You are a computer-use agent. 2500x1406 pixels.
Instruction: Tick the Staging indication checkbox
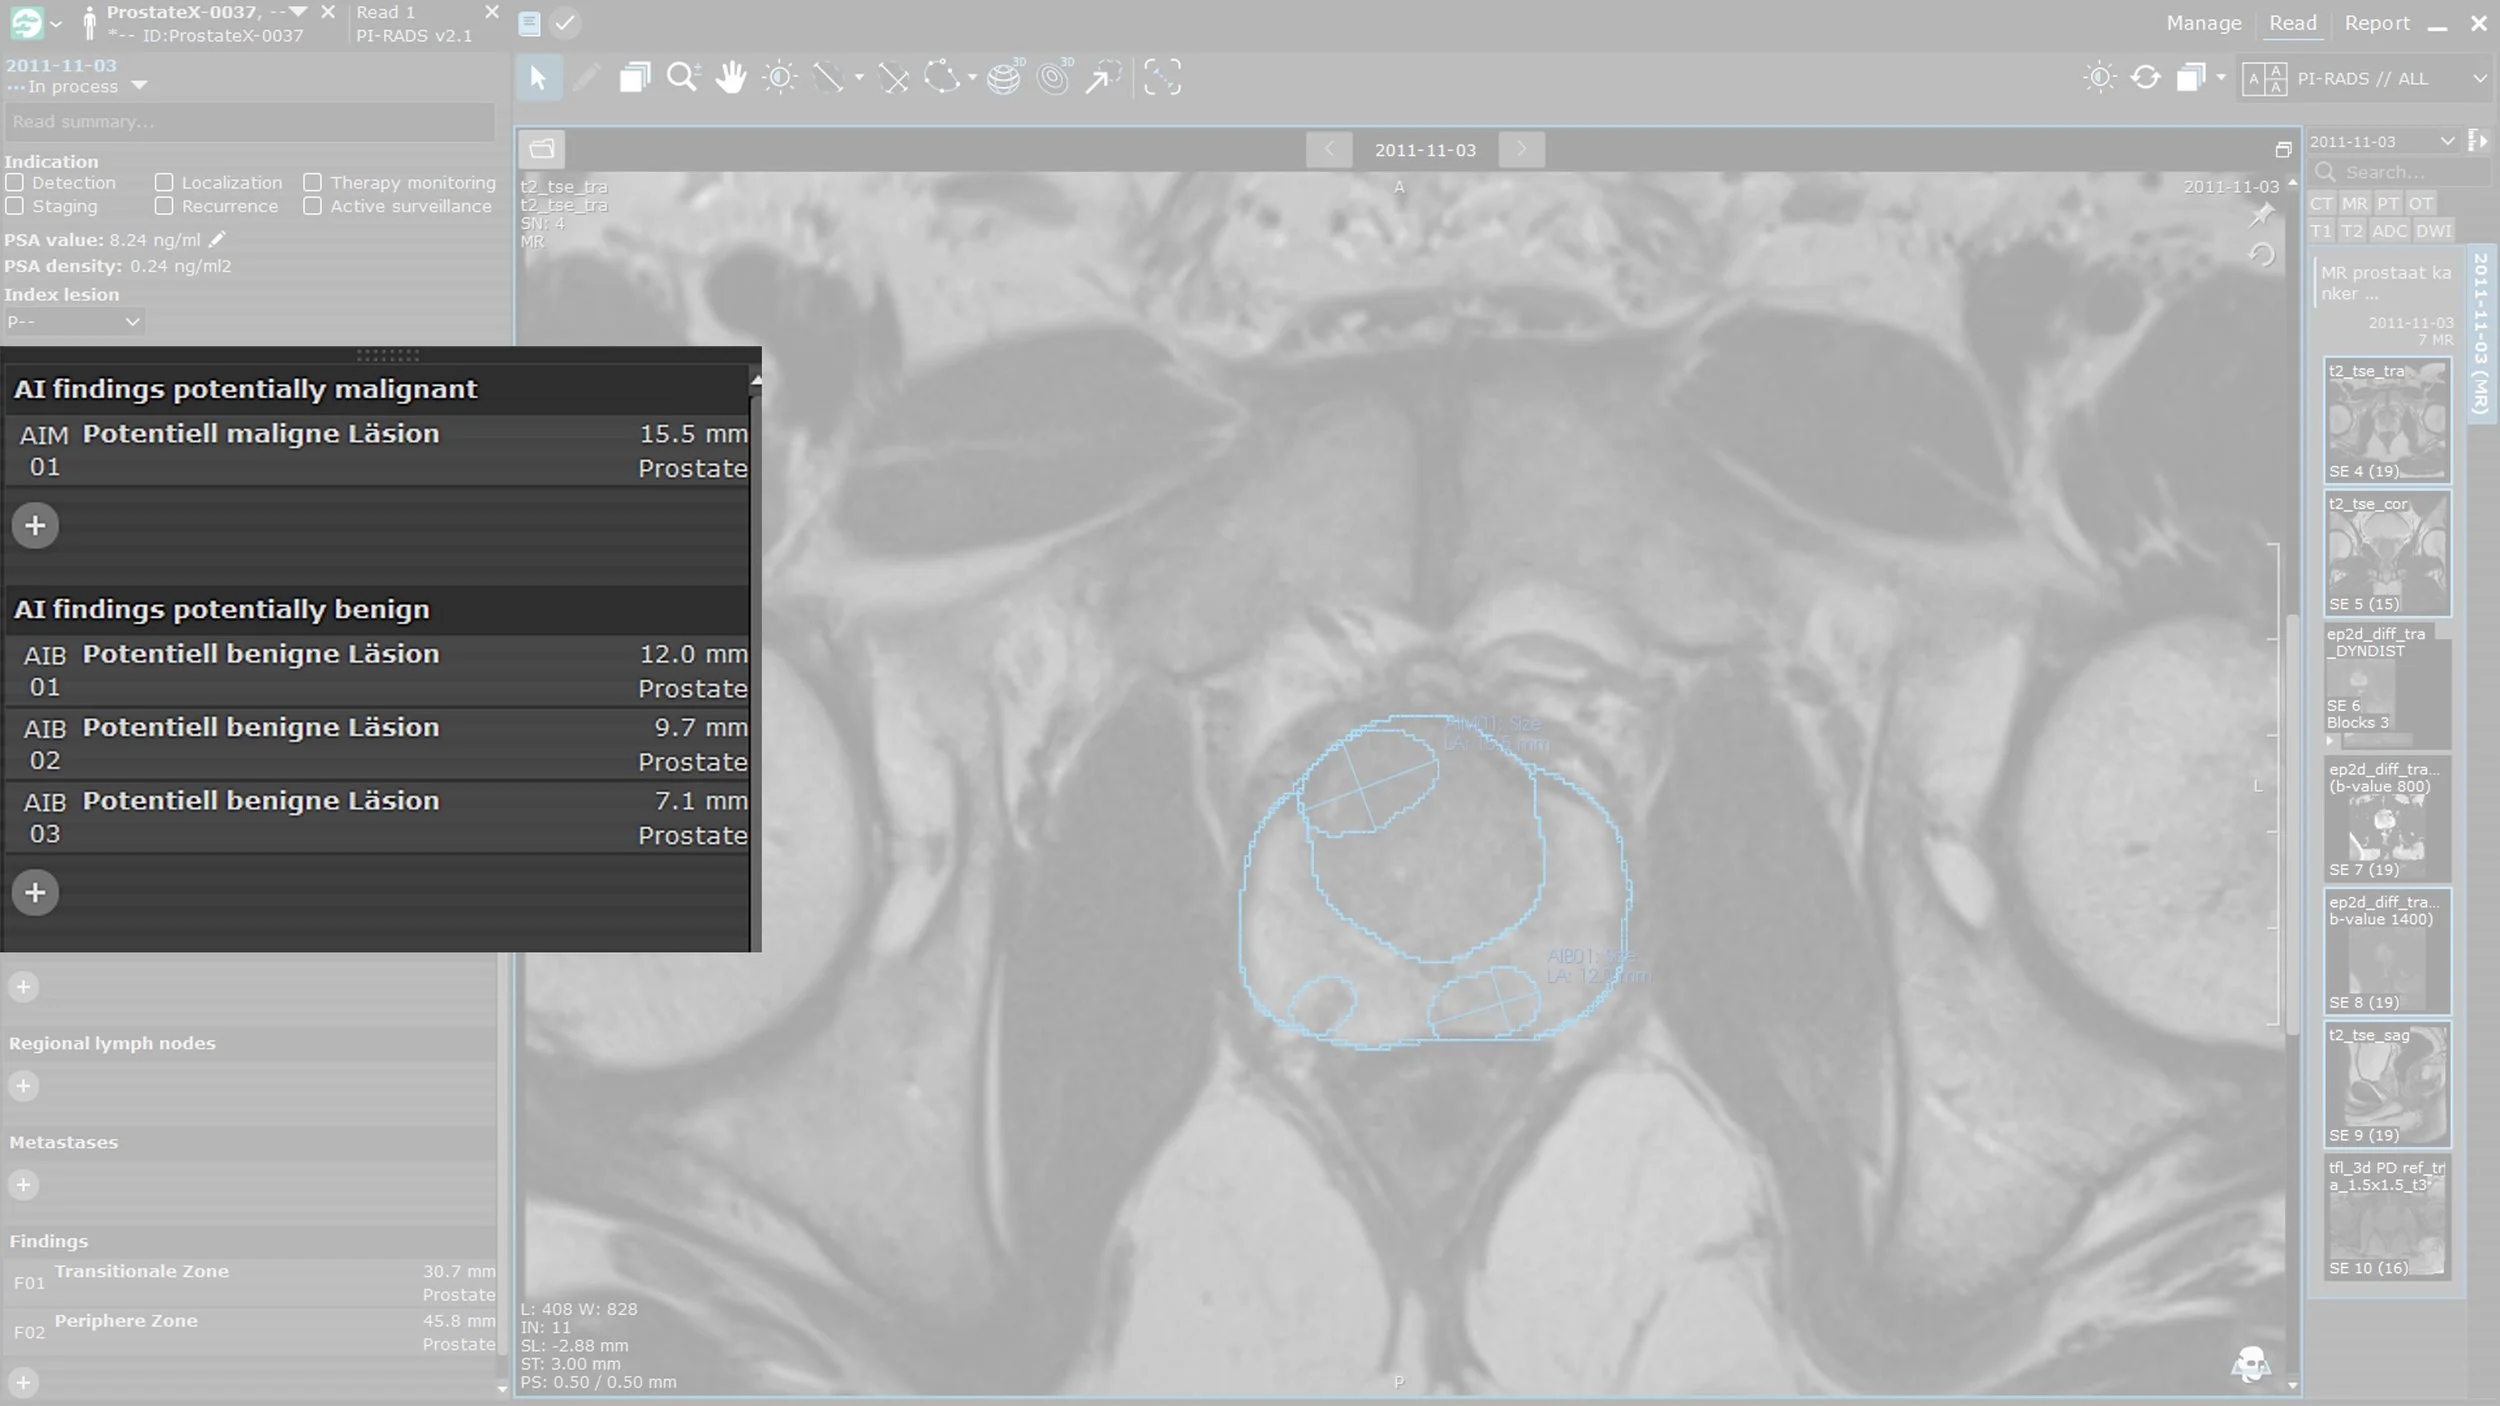pyautogui.click(x=15, y=206)
